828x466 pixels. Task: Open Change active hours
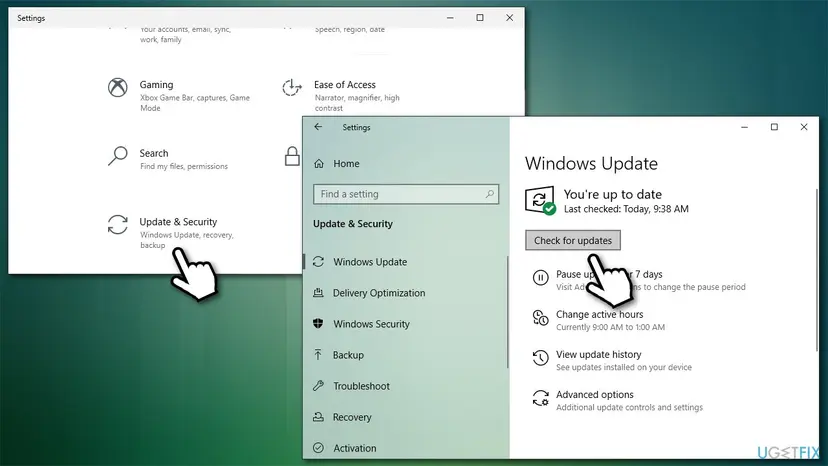coord(599,314)
